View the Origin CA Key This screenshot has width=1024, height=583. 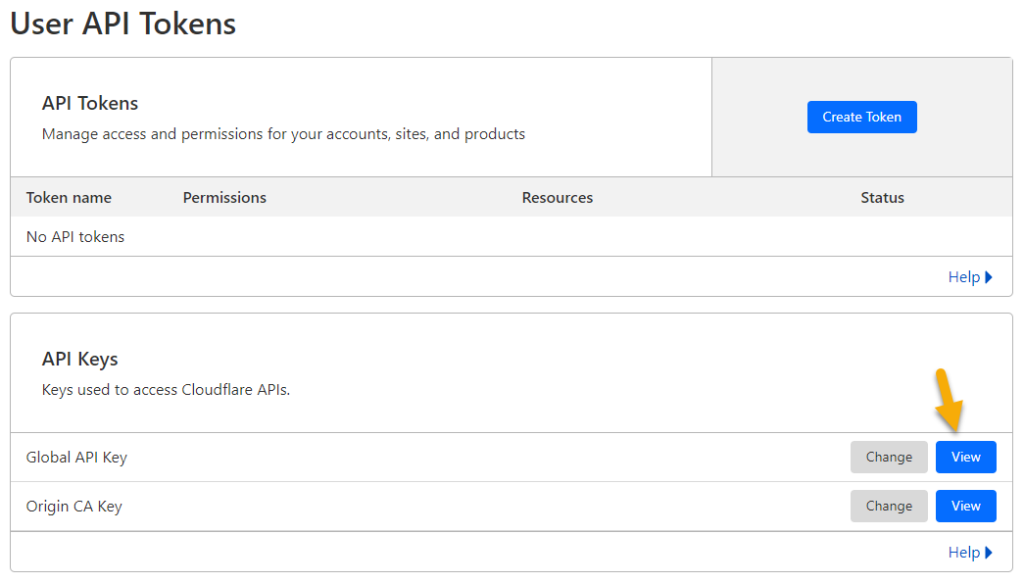(965, 506)
